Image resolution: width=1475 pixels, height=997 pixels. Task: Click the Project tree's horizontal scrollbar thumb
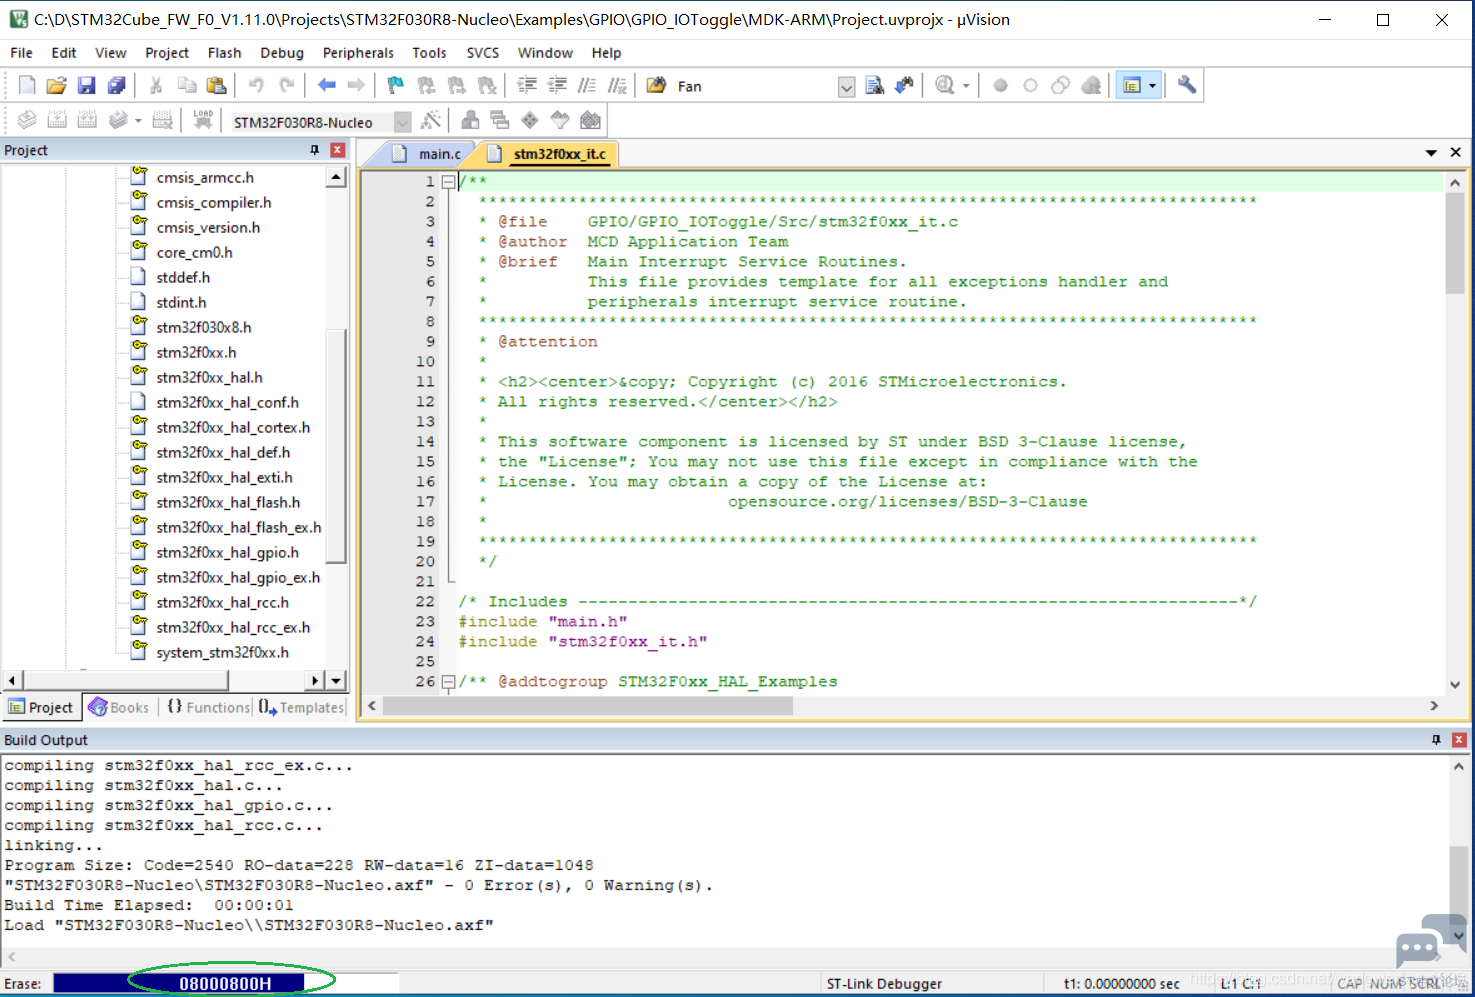click(x=124, y=680)
